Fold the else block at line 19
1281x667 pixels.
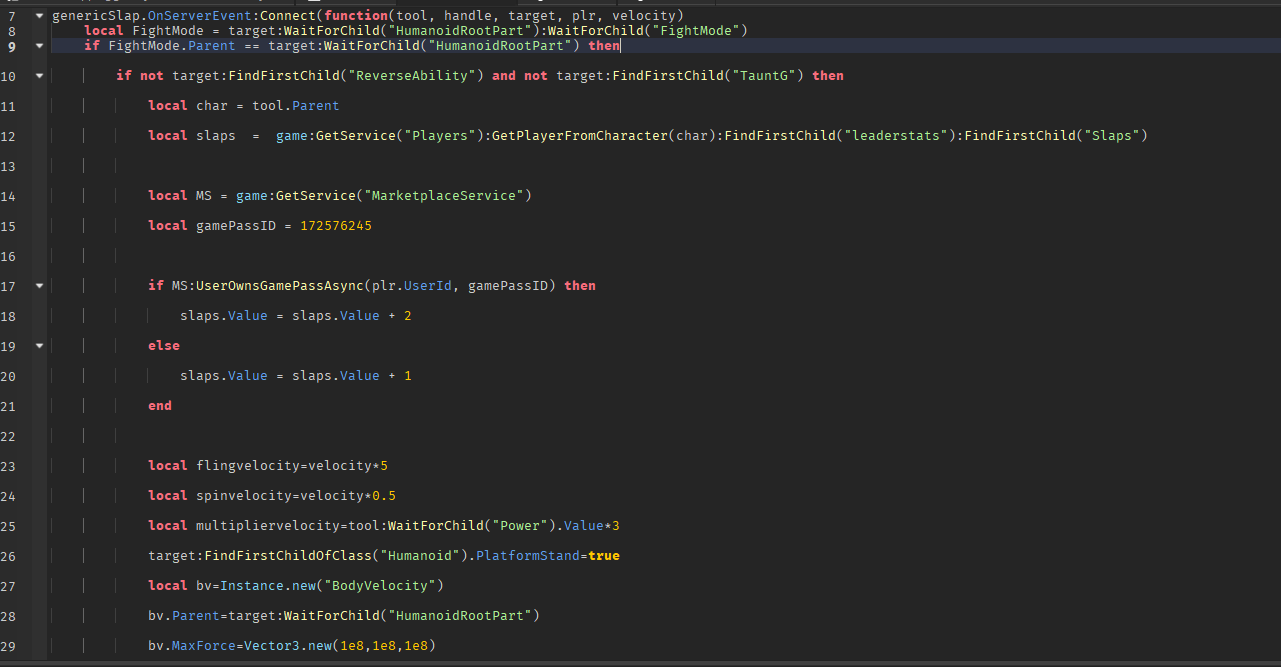[39, 346]
